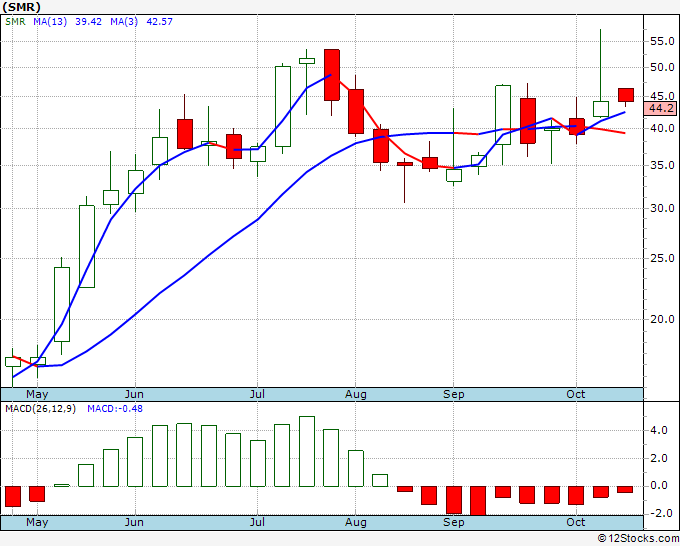The height and width of the screenshot is (546, 680).
Task: Click Oct on the MACD panel axis
Action: [575, 522]
